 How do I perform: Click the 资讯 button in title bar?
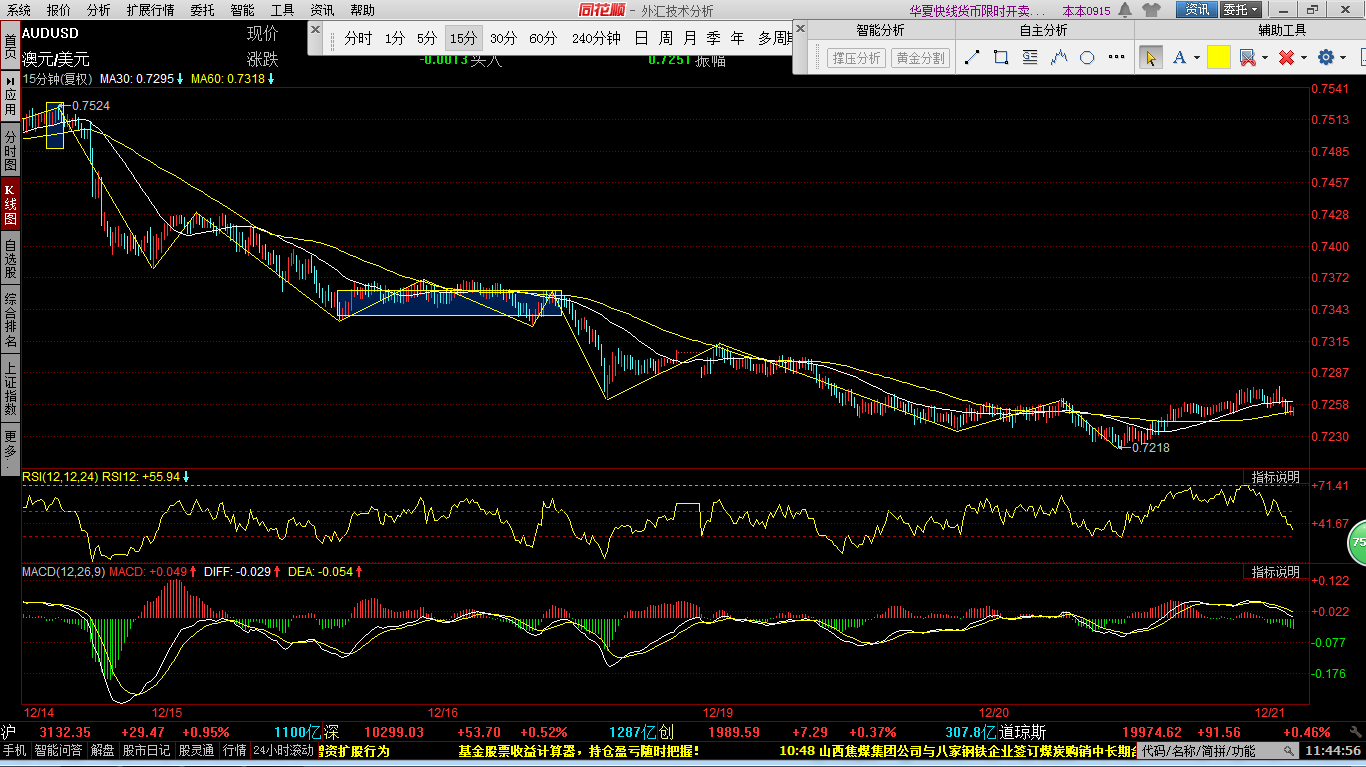(1197, 10)
